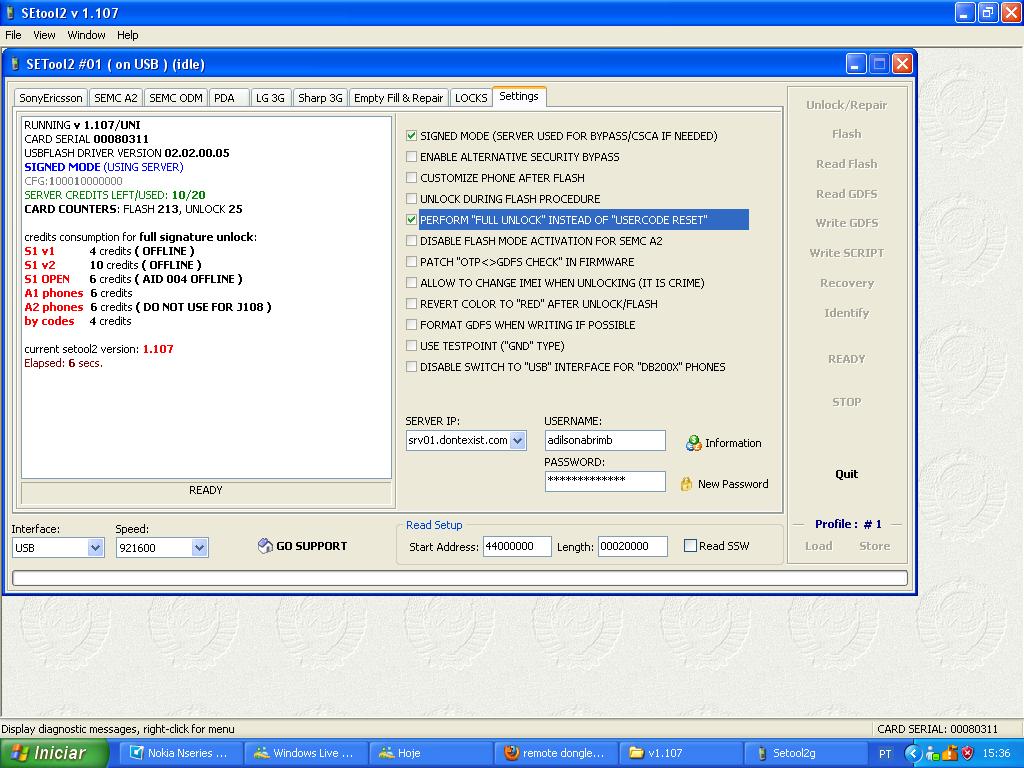Image resolution: width=1024 pixels, height=768 pixels.
Task: Click the New Password lock icon
Action: [x=686, y=484]
